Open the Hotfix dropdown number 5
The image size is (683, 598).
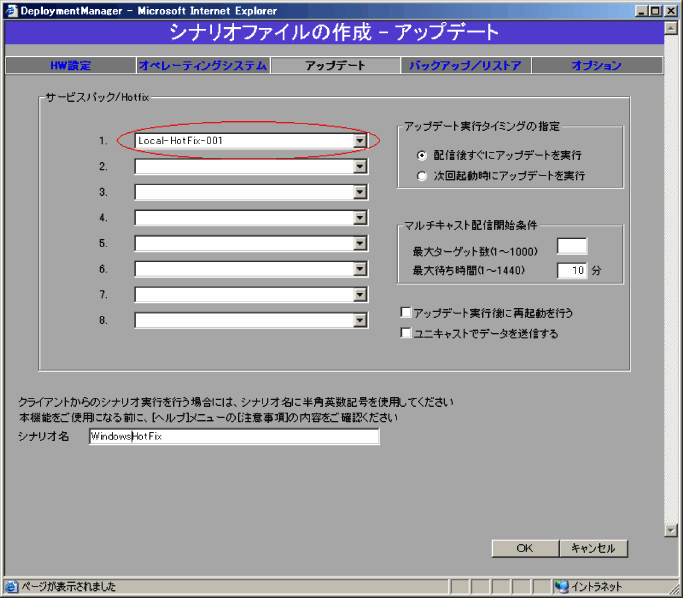coord(360,243)
